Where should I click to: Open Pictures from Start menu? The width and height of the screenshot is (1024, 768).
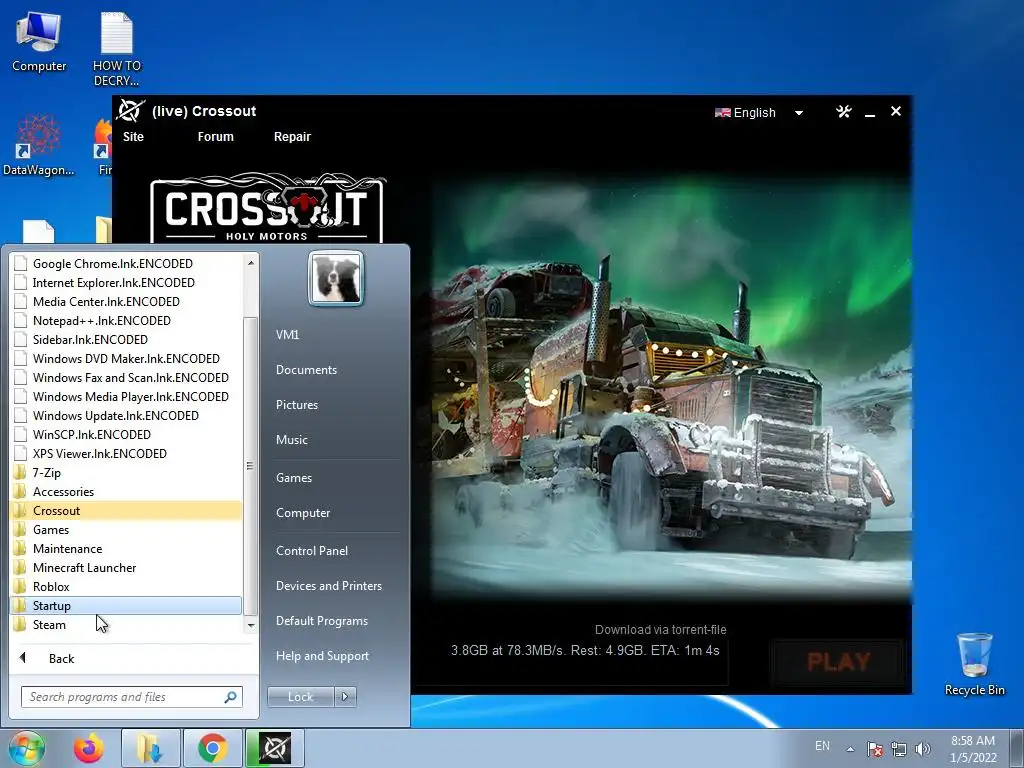click(x=296, y=405)
